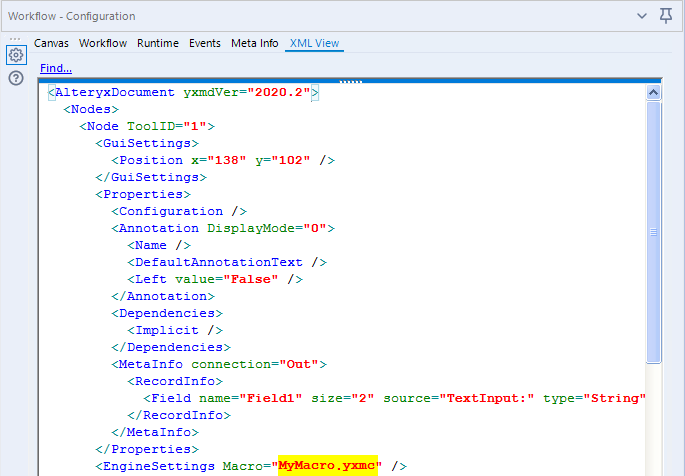Open the configuration gear icon

tap(16, 55)
